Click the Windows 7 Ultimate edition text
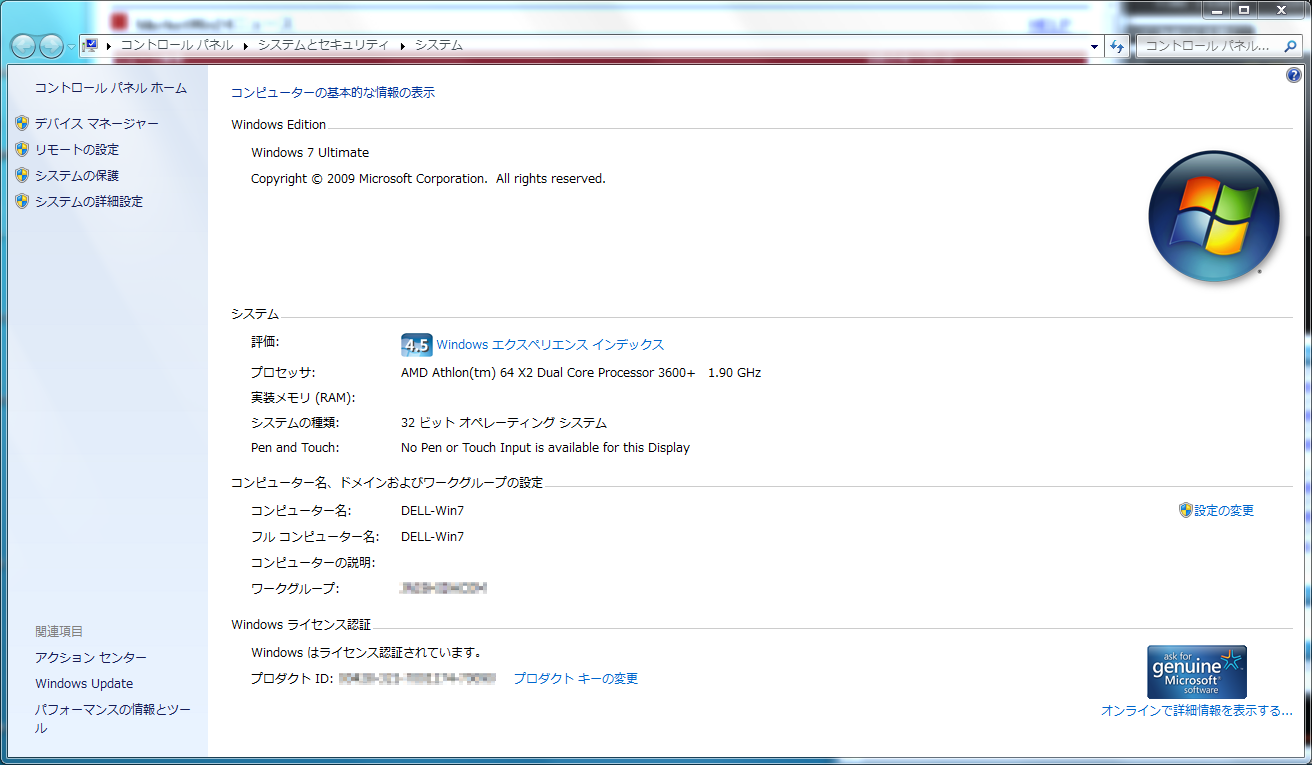This screenshot has width=1312, height=765. [x=310, y=152]
